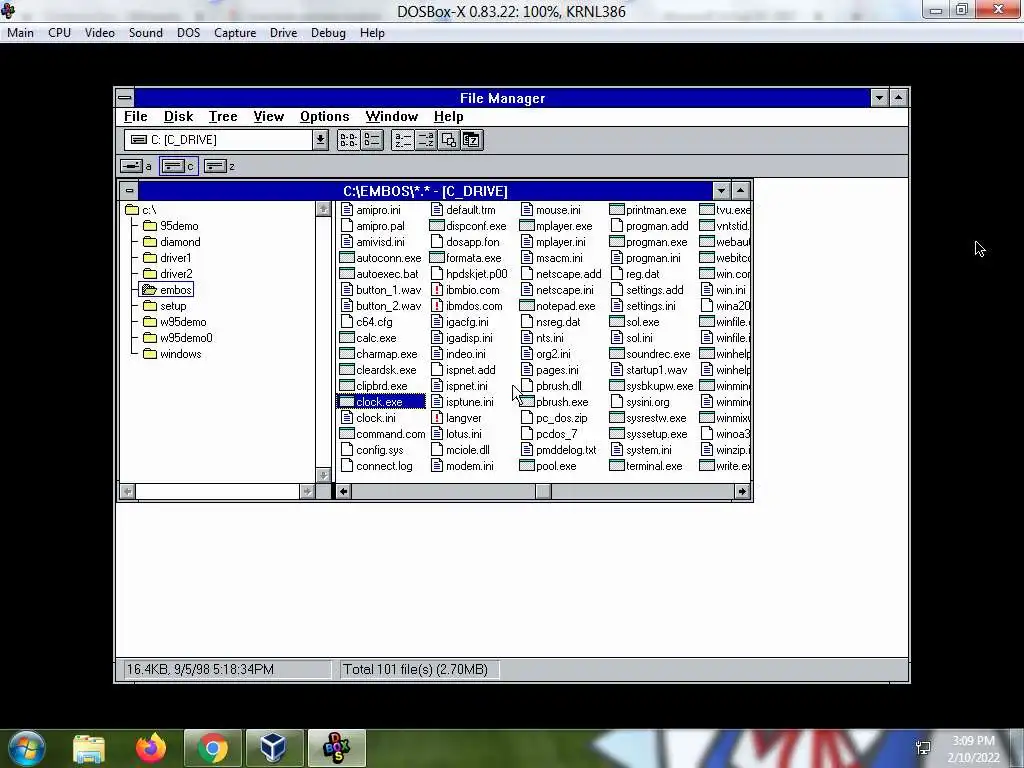Select the c:\ root folder in tree
Image resolution: width=1024 pixels, height=768 pixels.
coord(141,210)
